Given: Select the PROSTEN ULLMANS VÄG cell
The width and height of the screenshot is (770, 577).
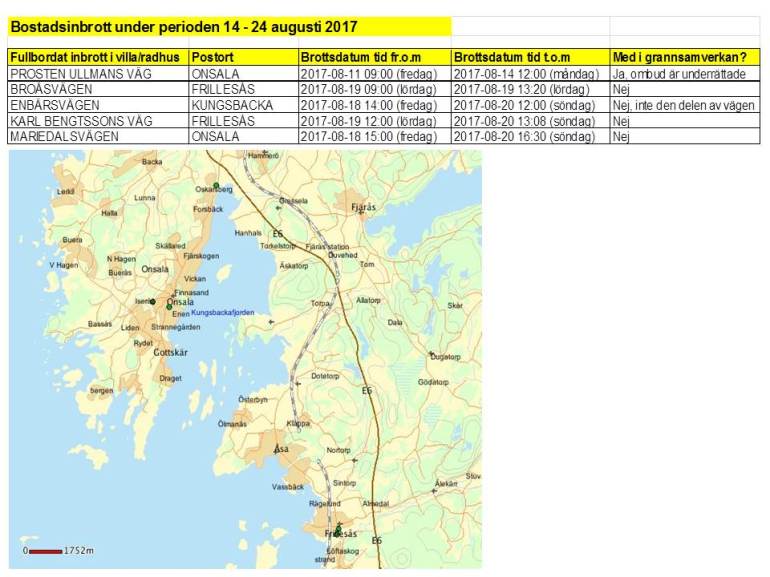Looking at the screenshot, I should 98,74.
